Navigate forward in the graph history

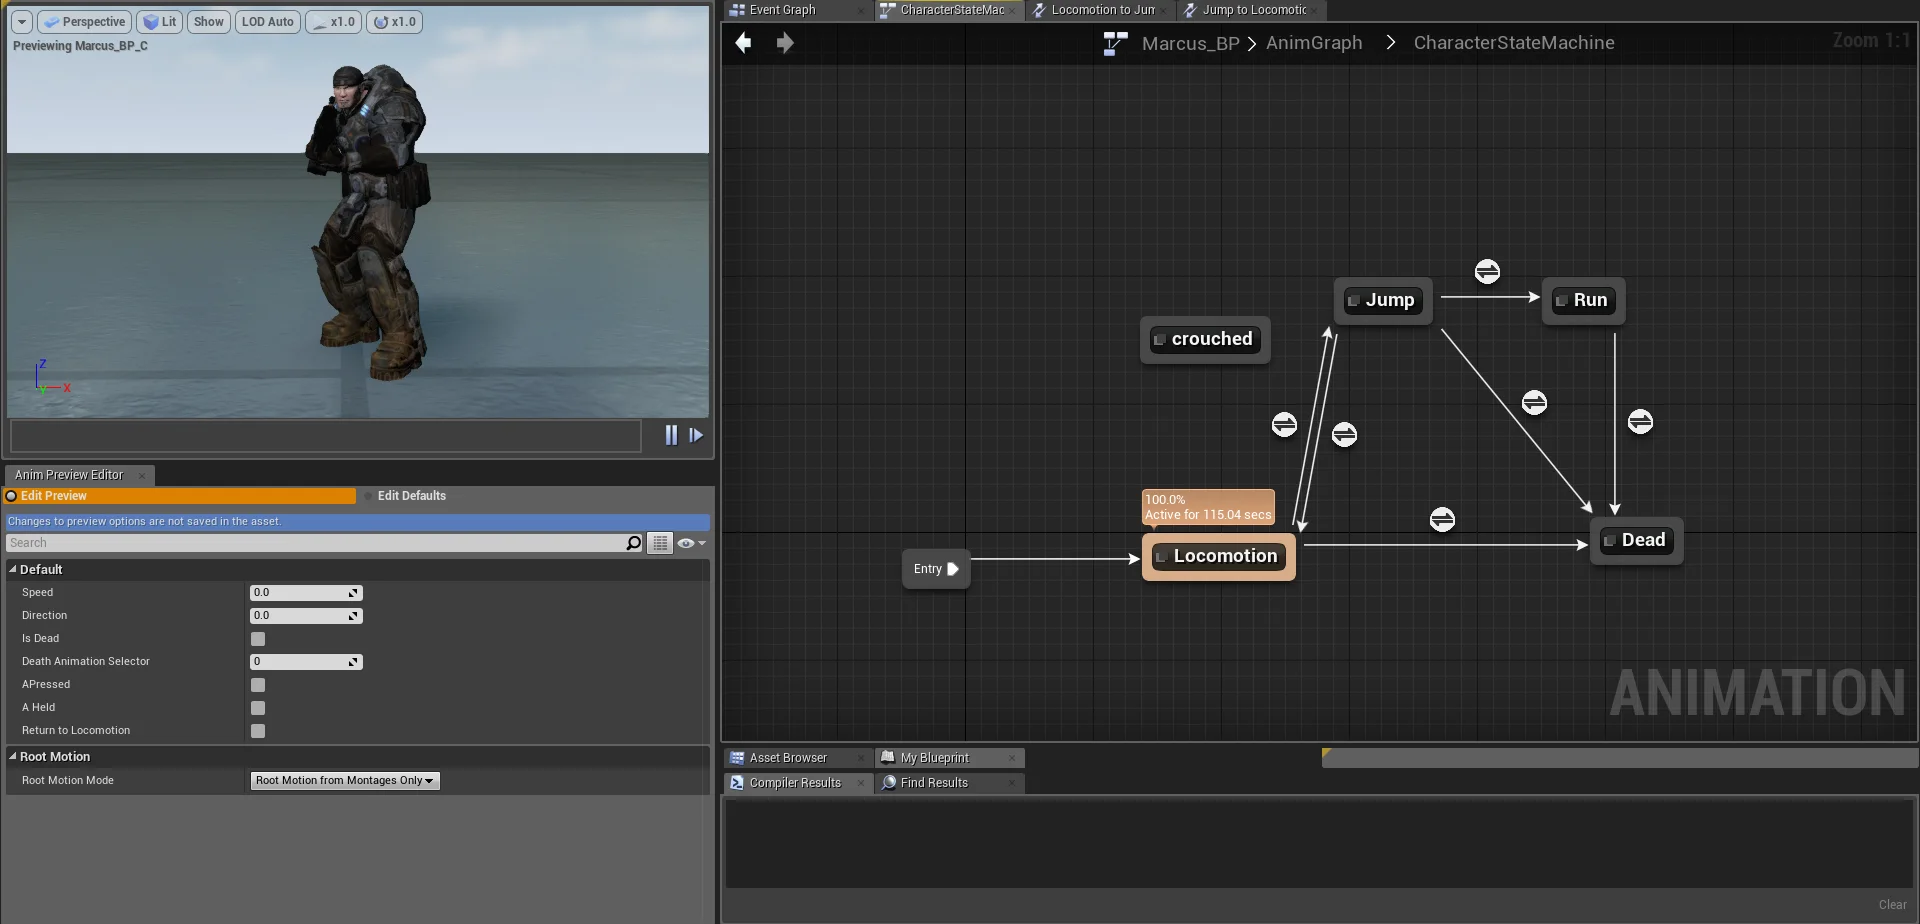(785, 43)
